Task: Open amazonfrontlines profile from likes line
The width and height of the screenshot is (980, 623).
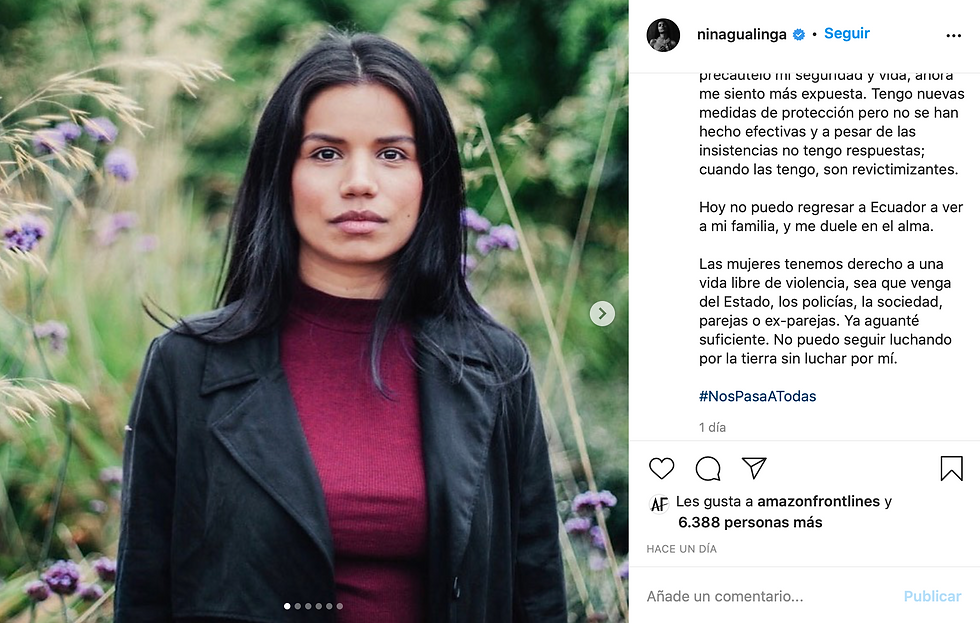Action: (818, 501)
